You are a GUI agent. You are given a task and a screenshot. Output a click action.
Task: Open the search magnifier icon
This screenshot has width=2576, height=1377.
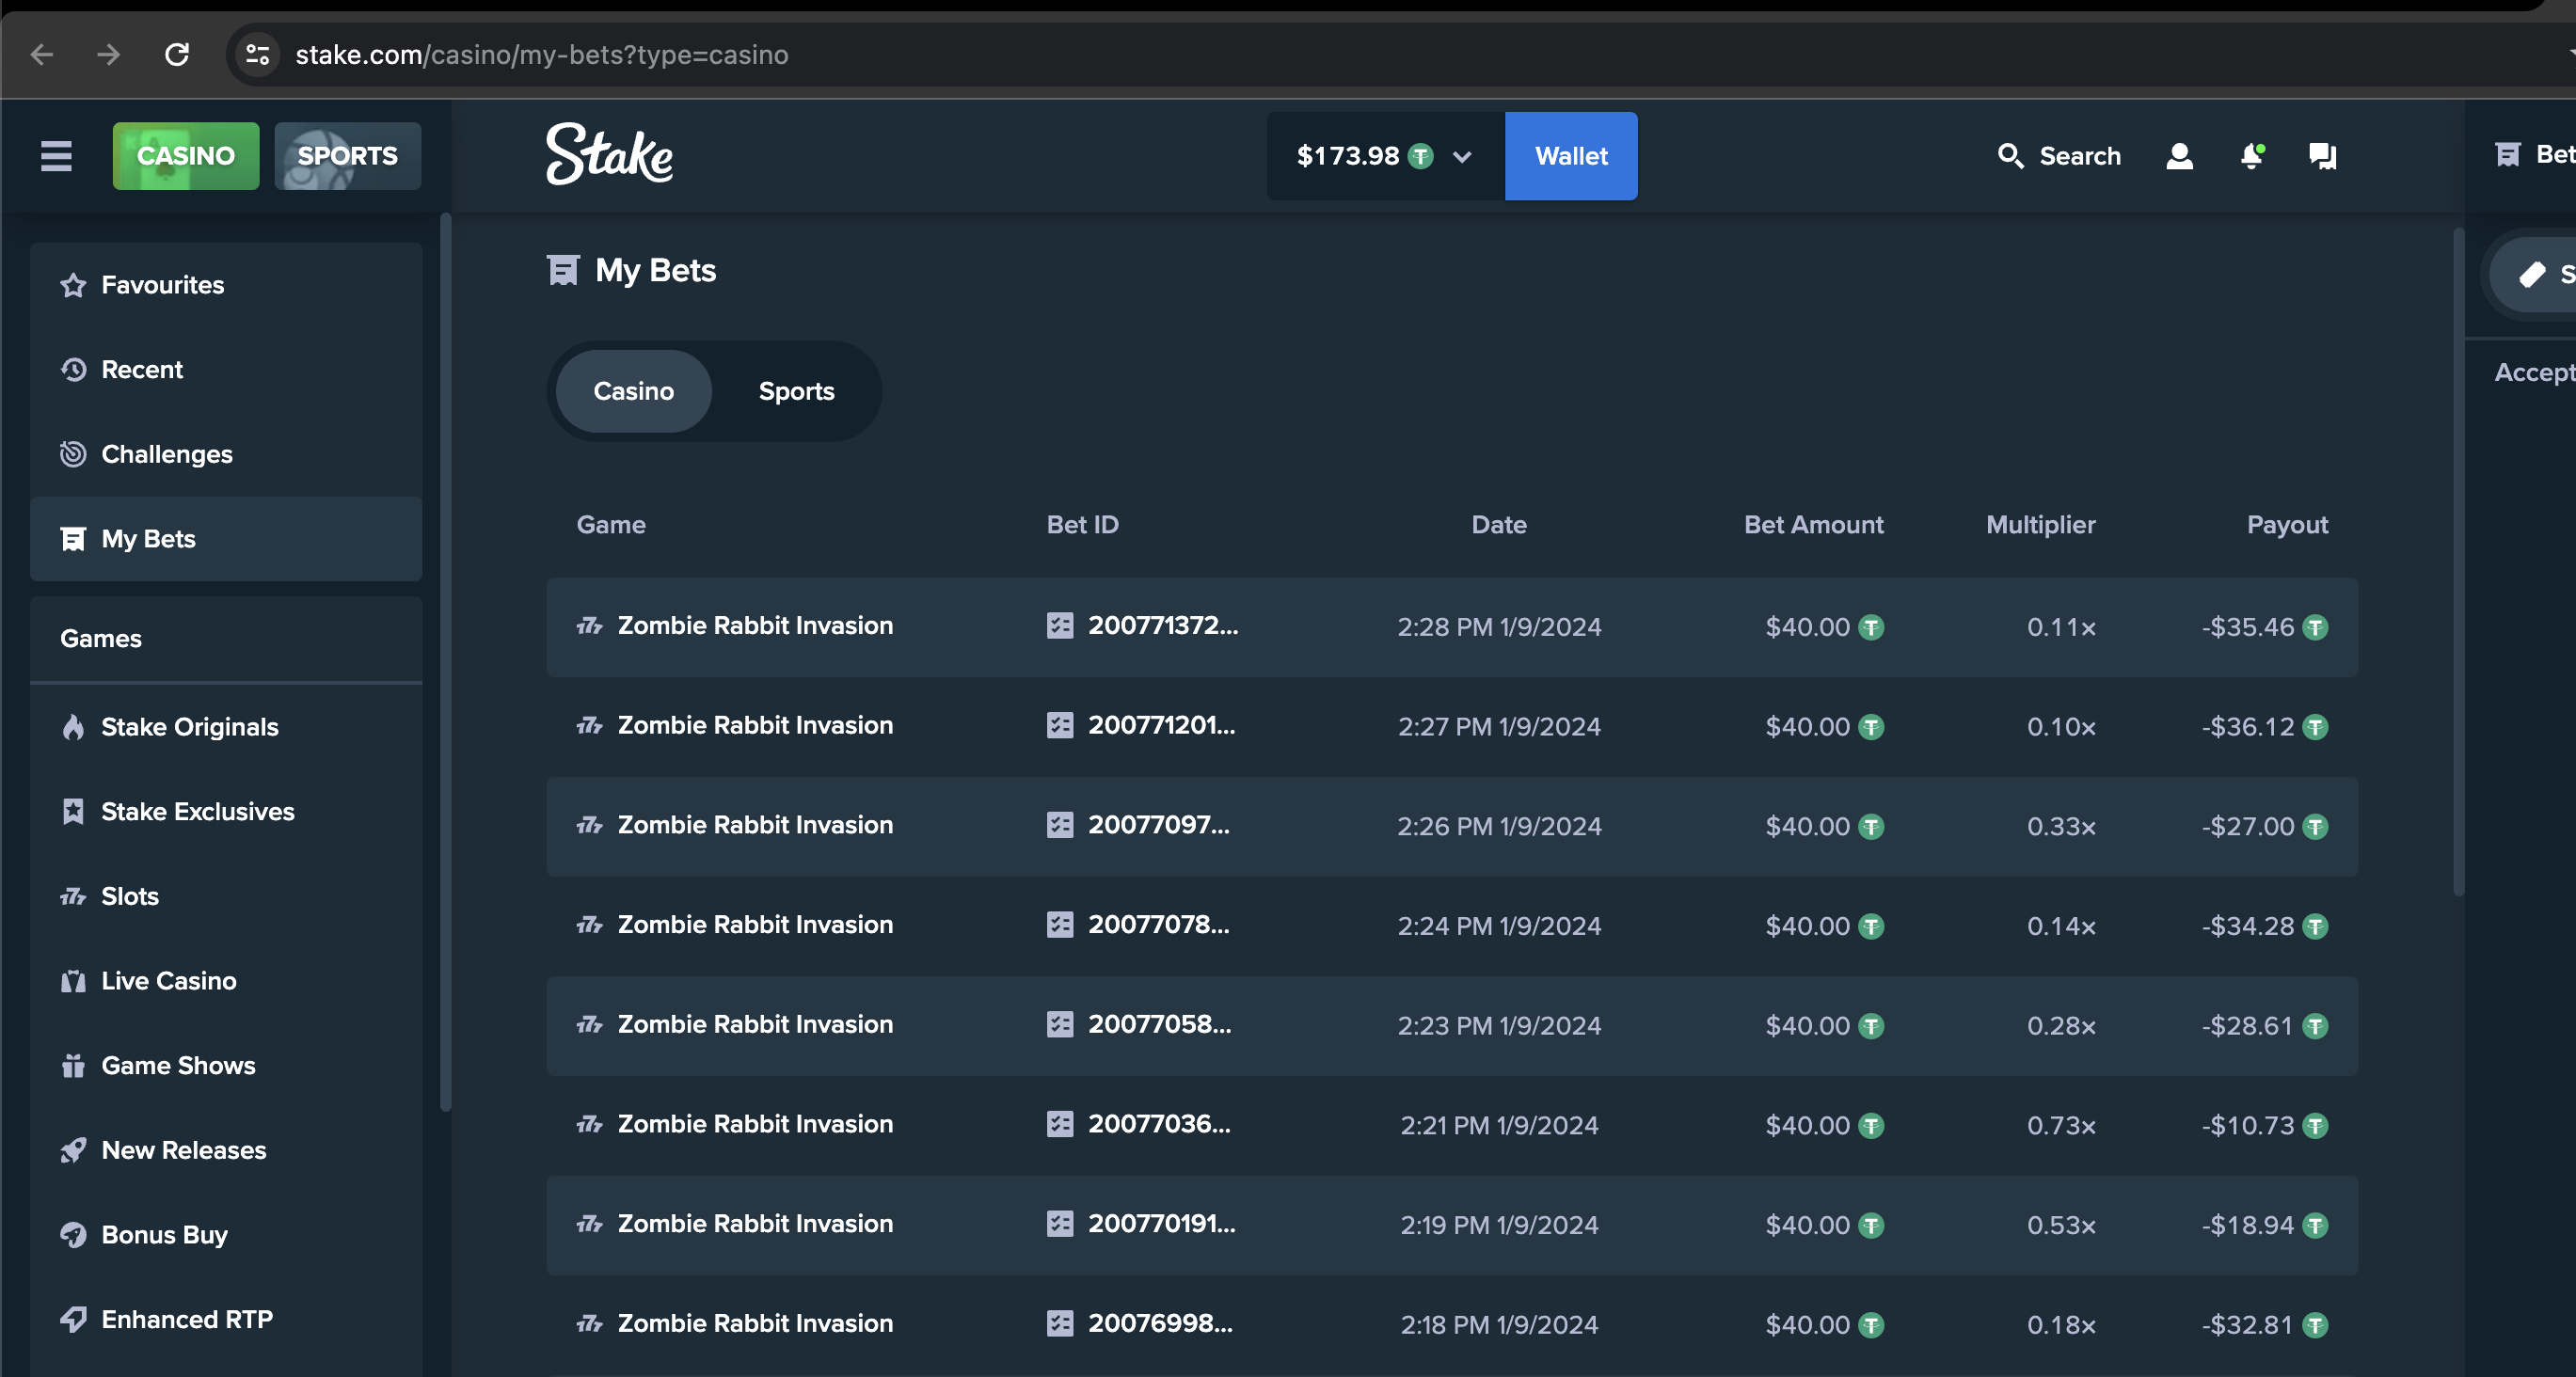[2010, 156]
